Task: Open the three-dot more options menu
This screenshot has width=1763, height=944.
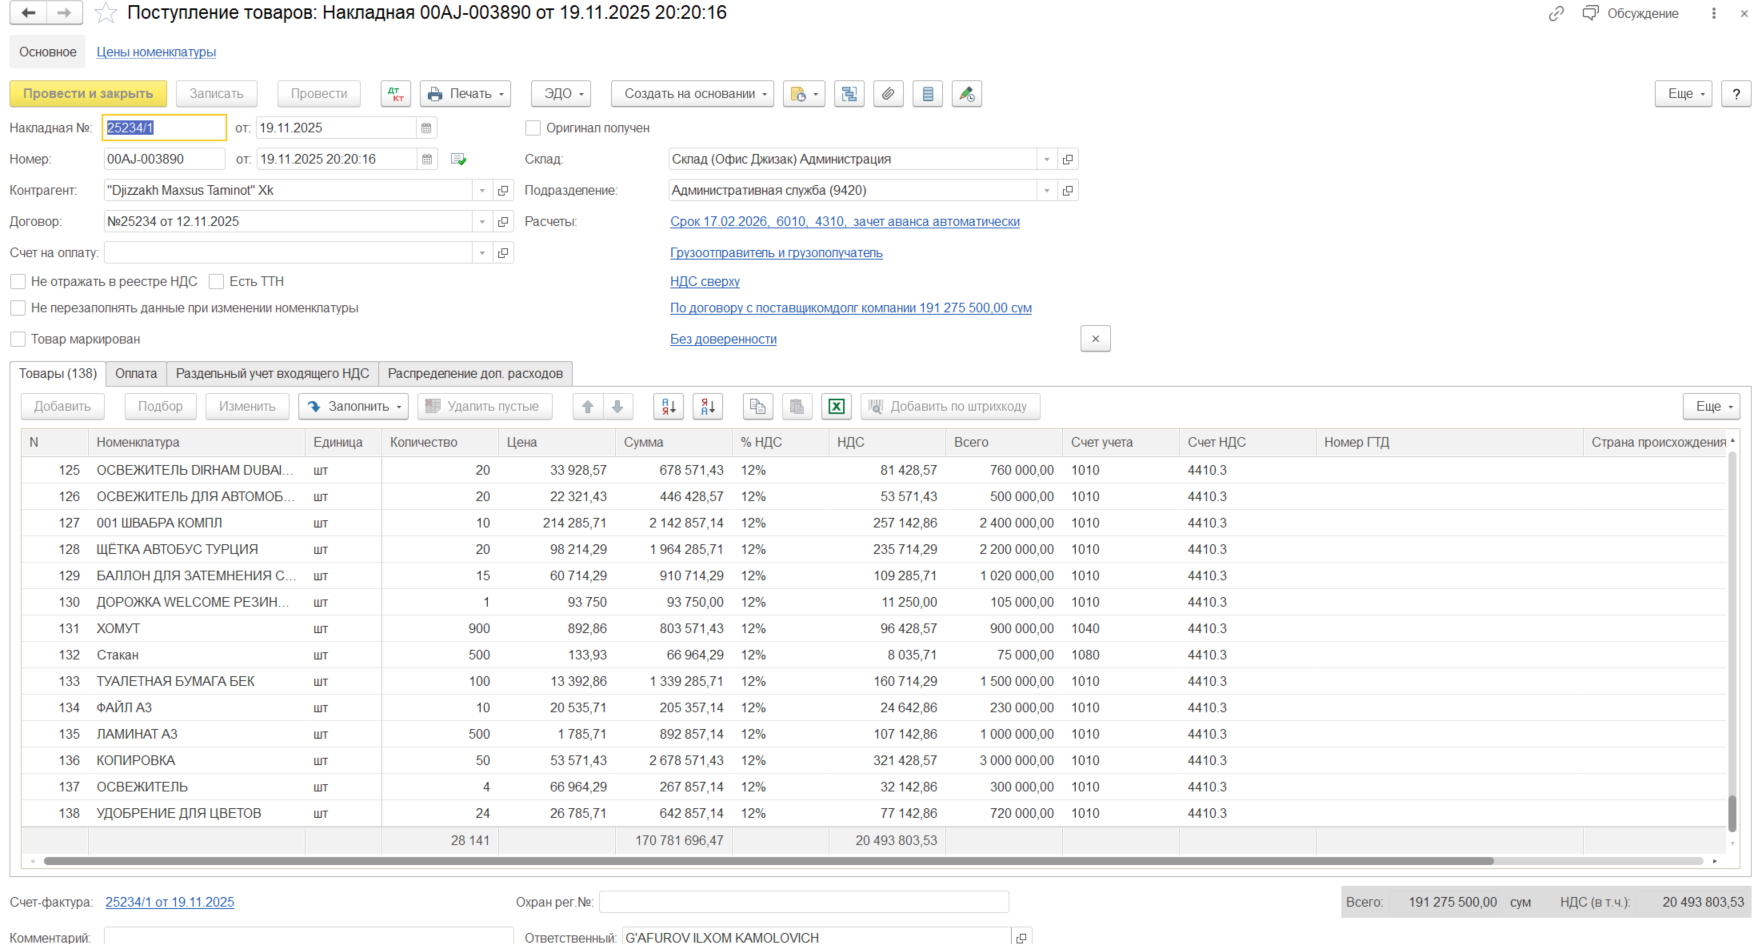Action: [x=1714, y=13]
